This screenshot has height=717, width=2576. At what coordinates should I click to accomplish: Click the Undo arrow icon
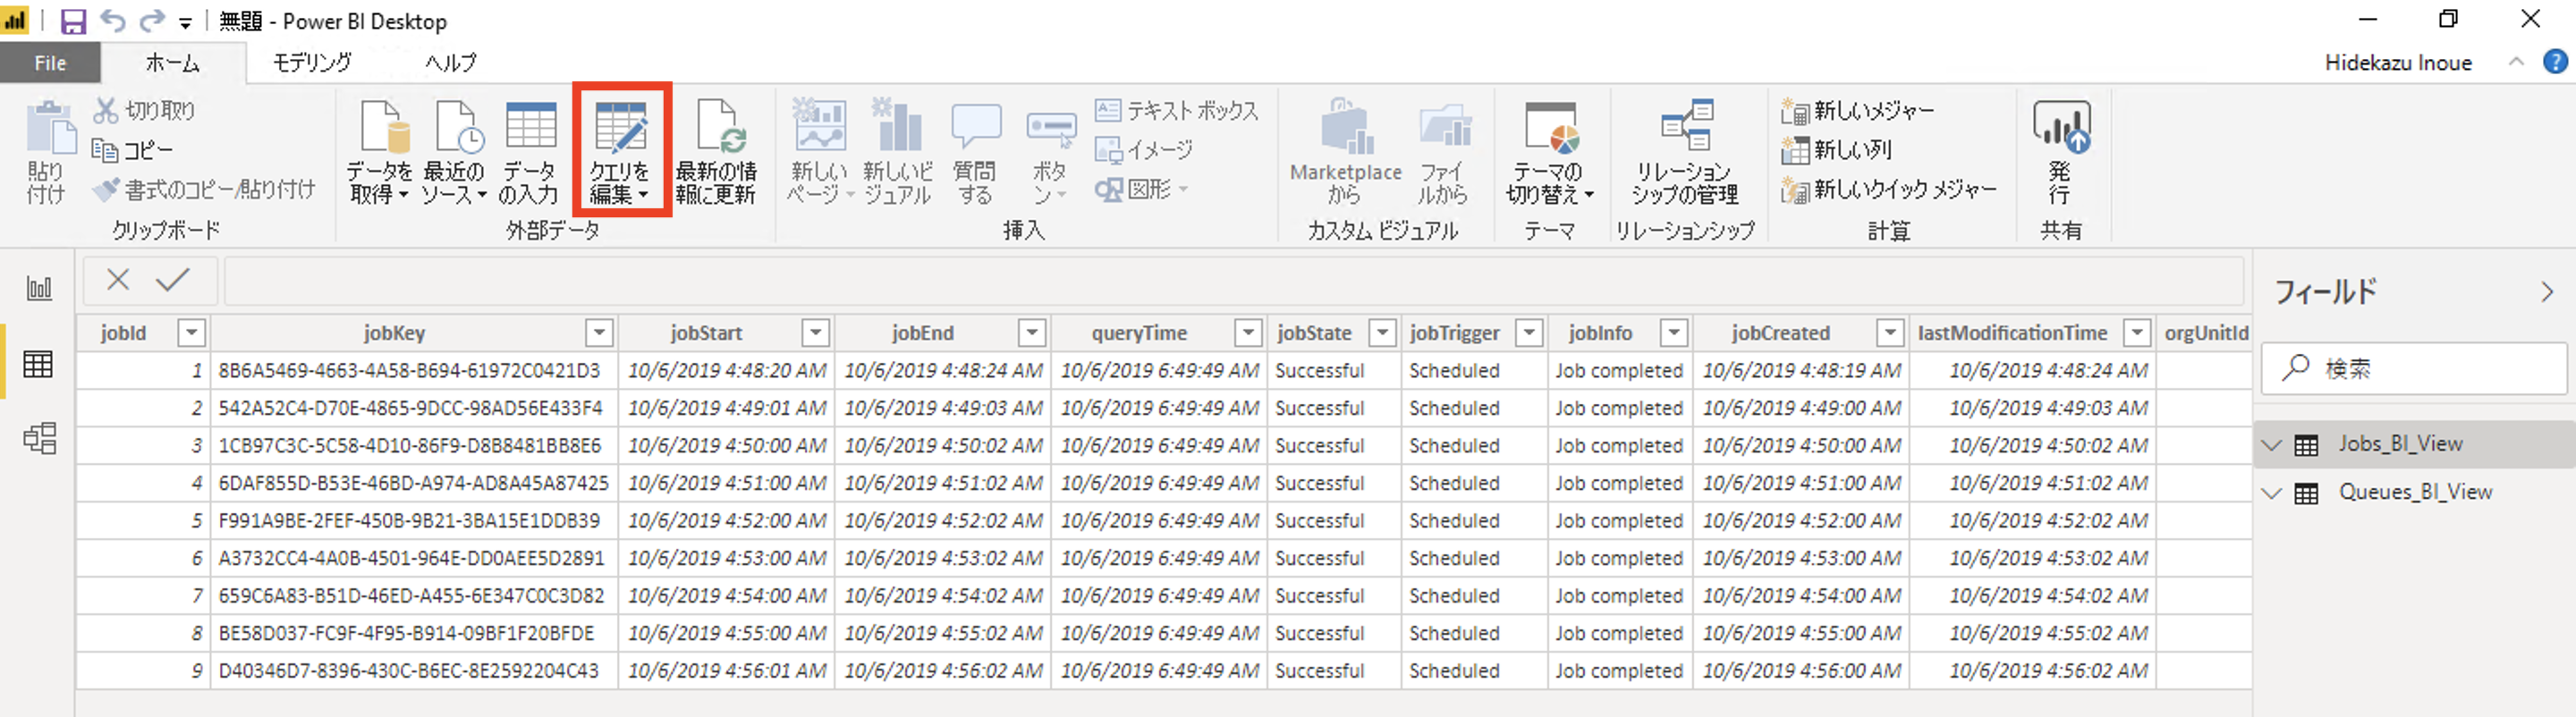pyautogui.click(x=112, y=21)
